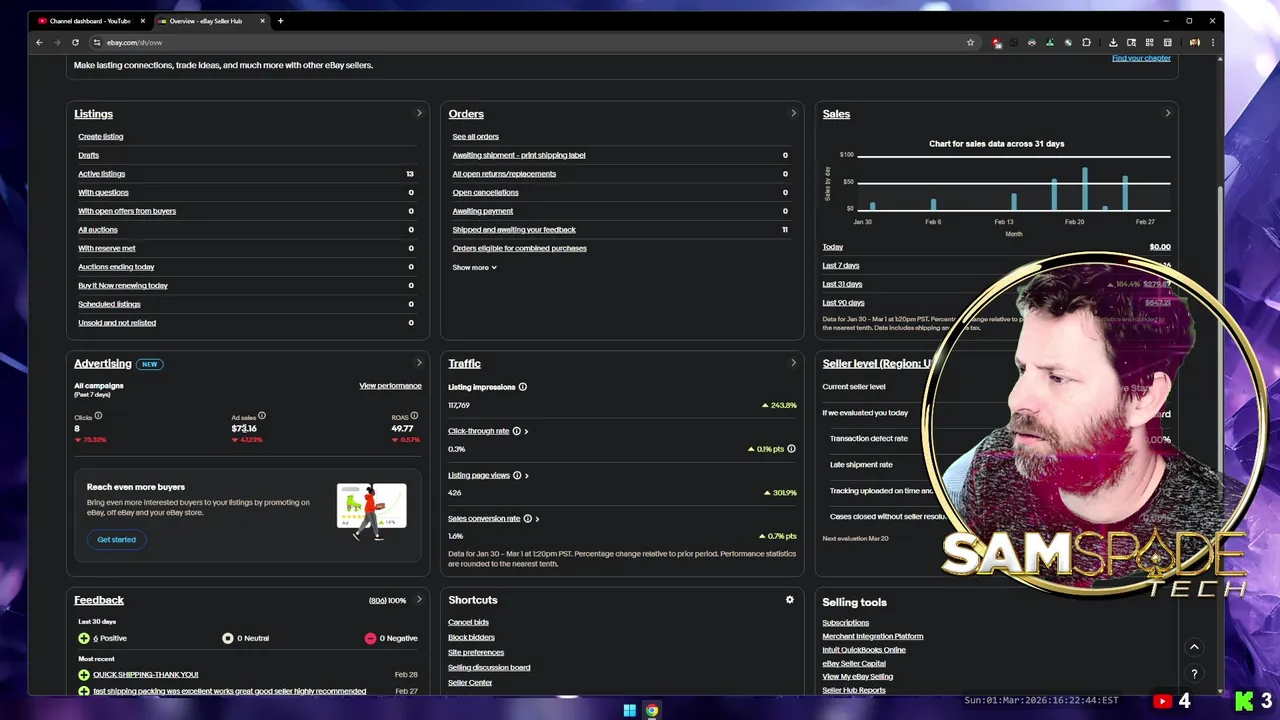Image resolution: width=1280 pixels, height=720 pixels.
Task: Open a new browser tab
Action: pos(280,21)
